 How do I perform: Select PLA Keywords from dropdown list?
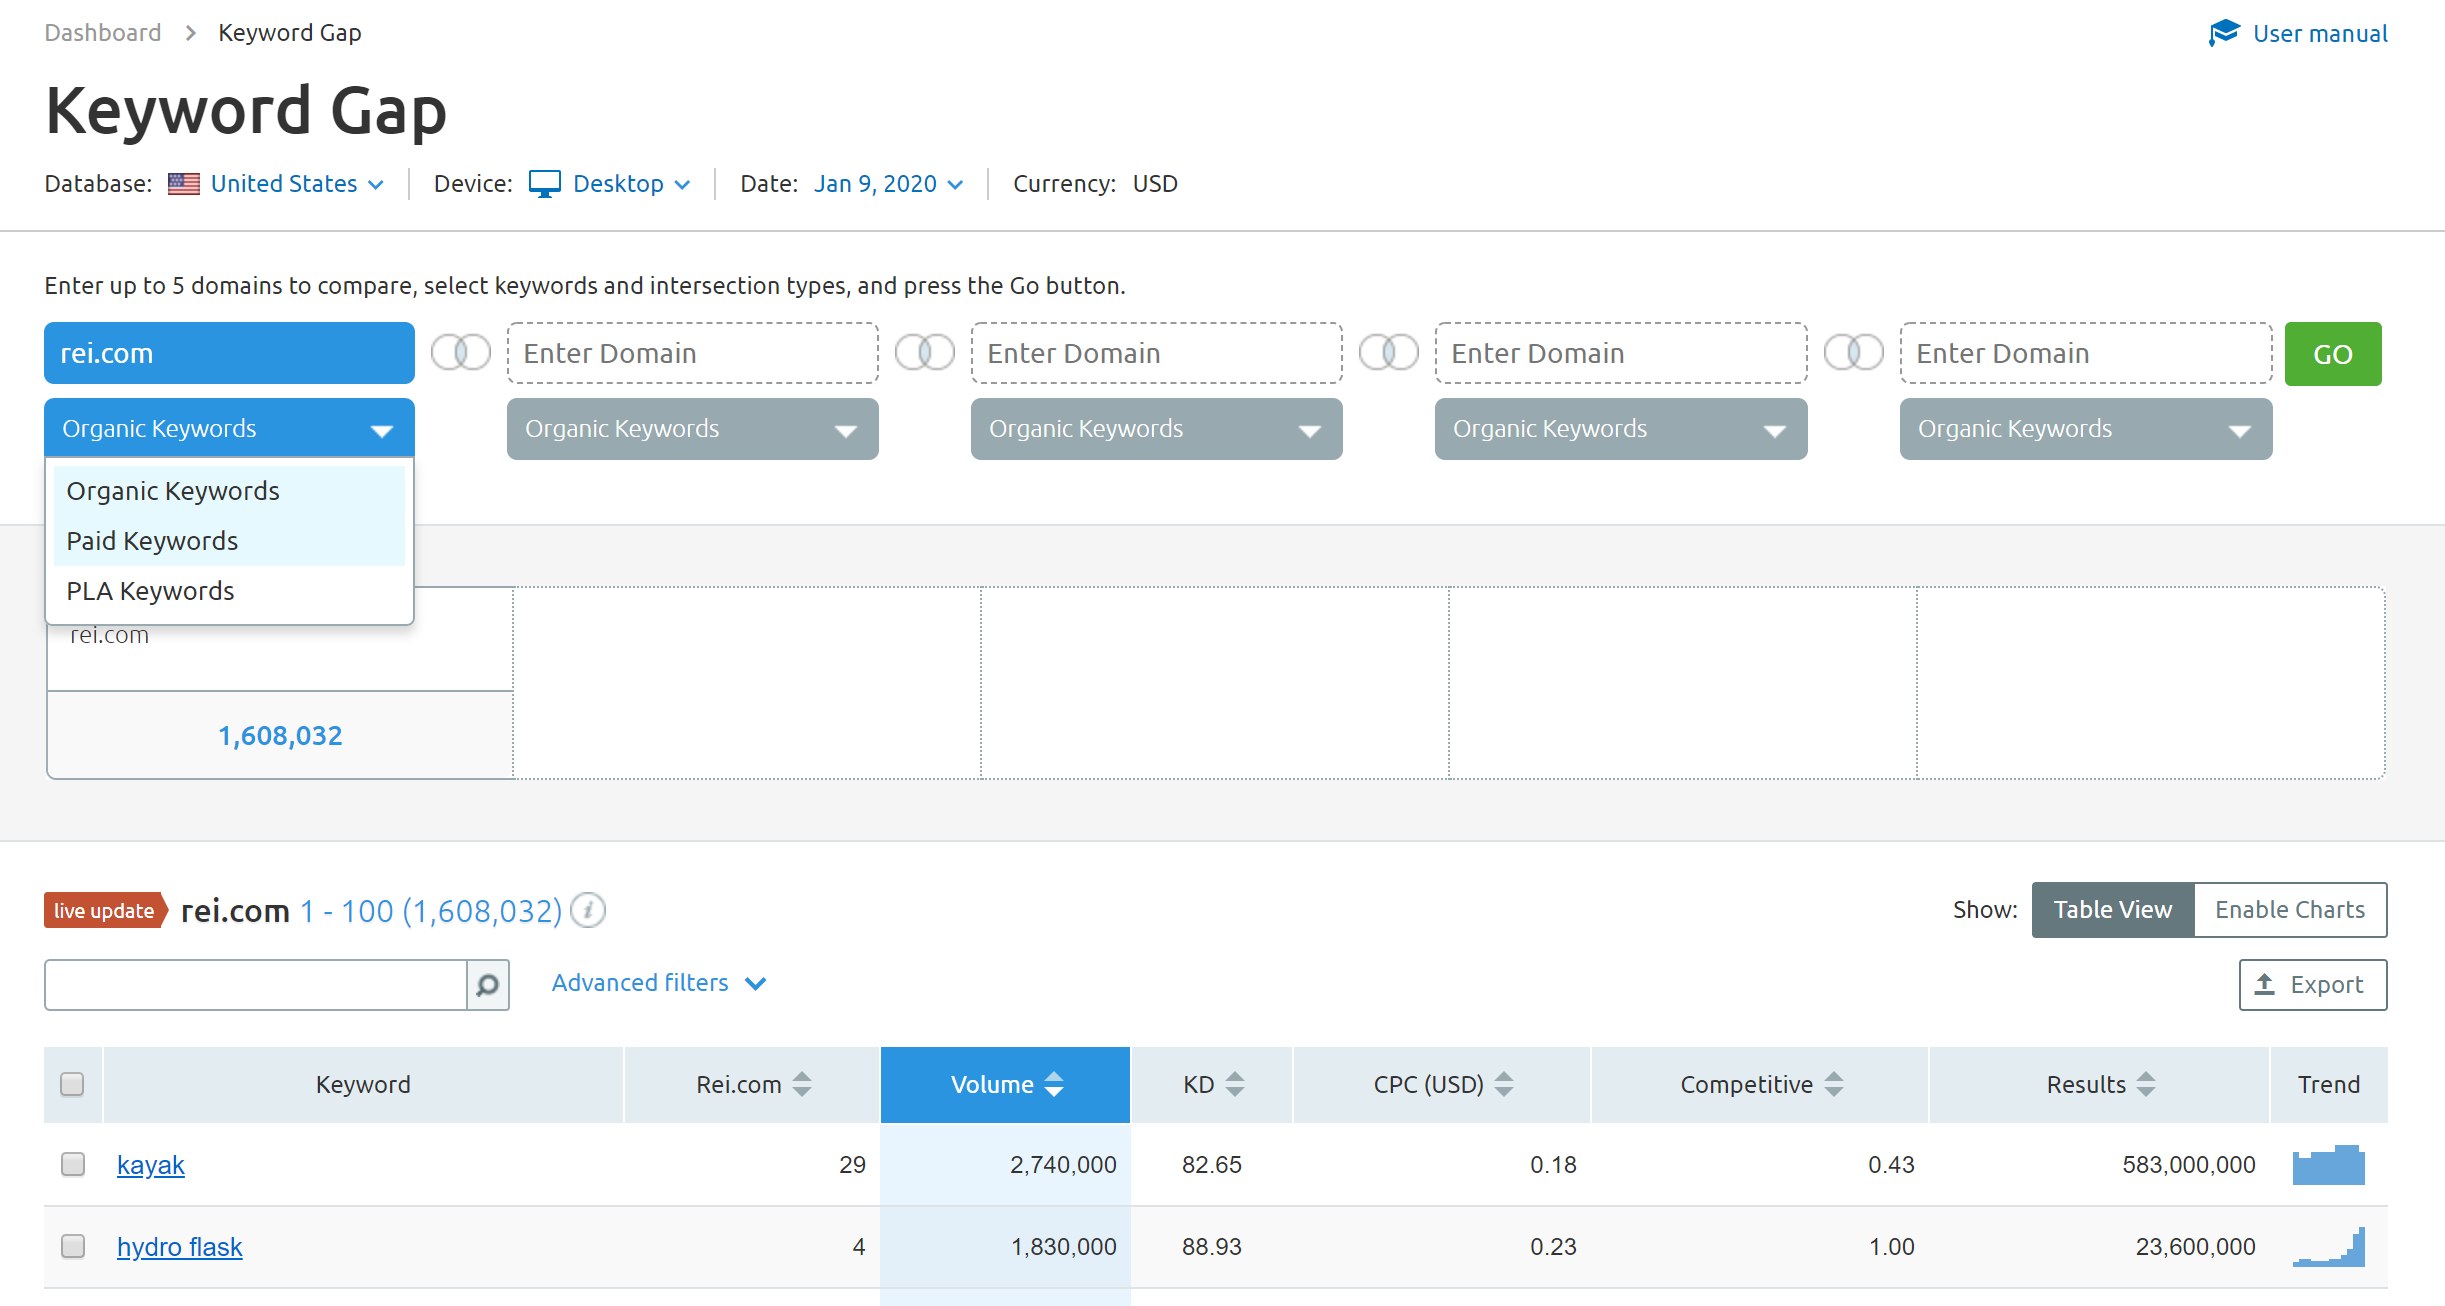click(x=229, y=591)
